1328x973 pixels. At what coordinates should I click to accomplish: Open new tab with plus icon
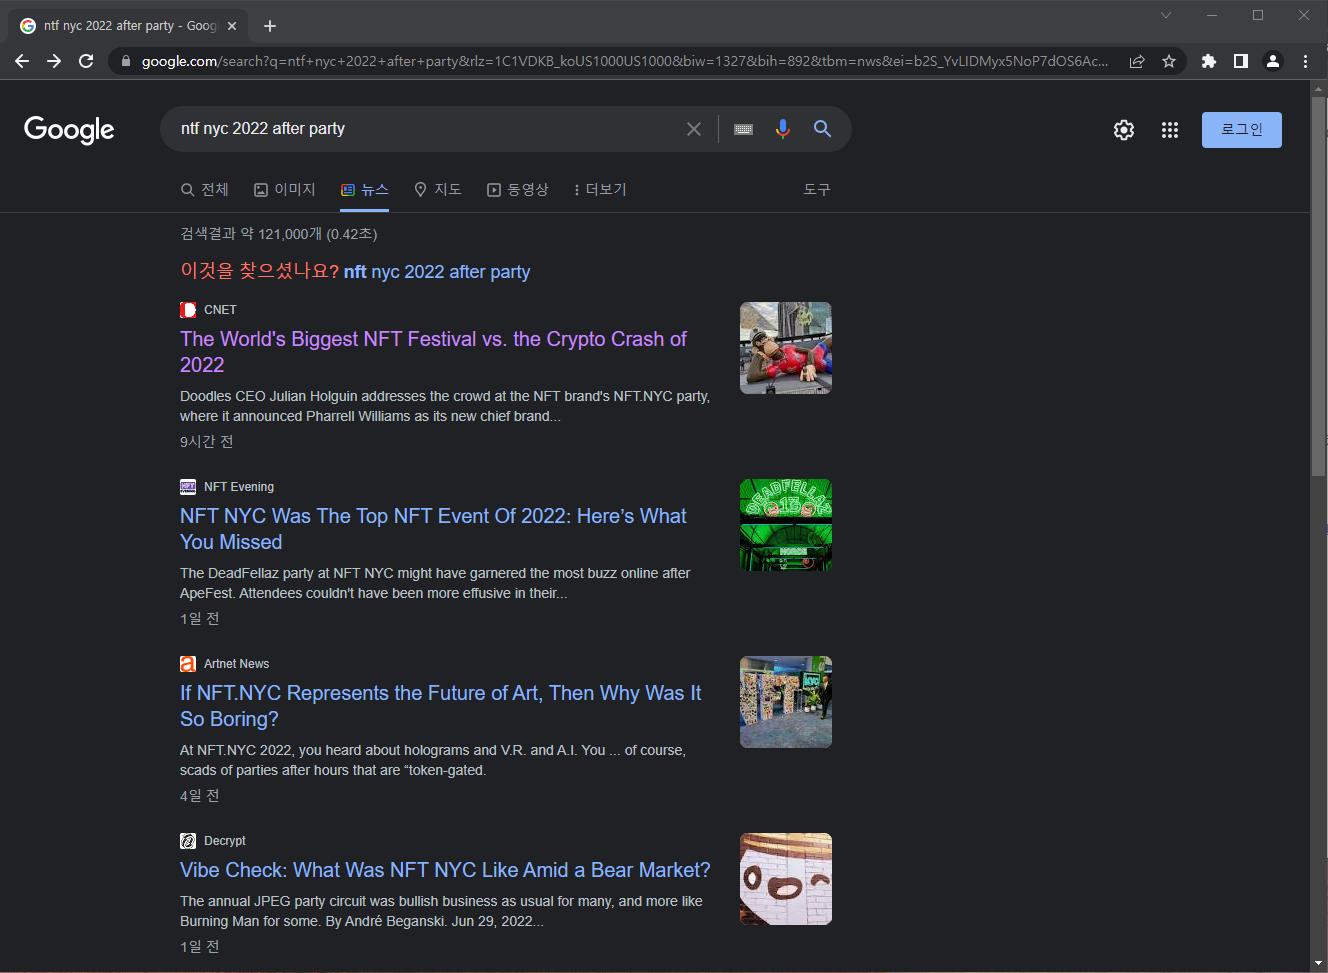point(270,26)
